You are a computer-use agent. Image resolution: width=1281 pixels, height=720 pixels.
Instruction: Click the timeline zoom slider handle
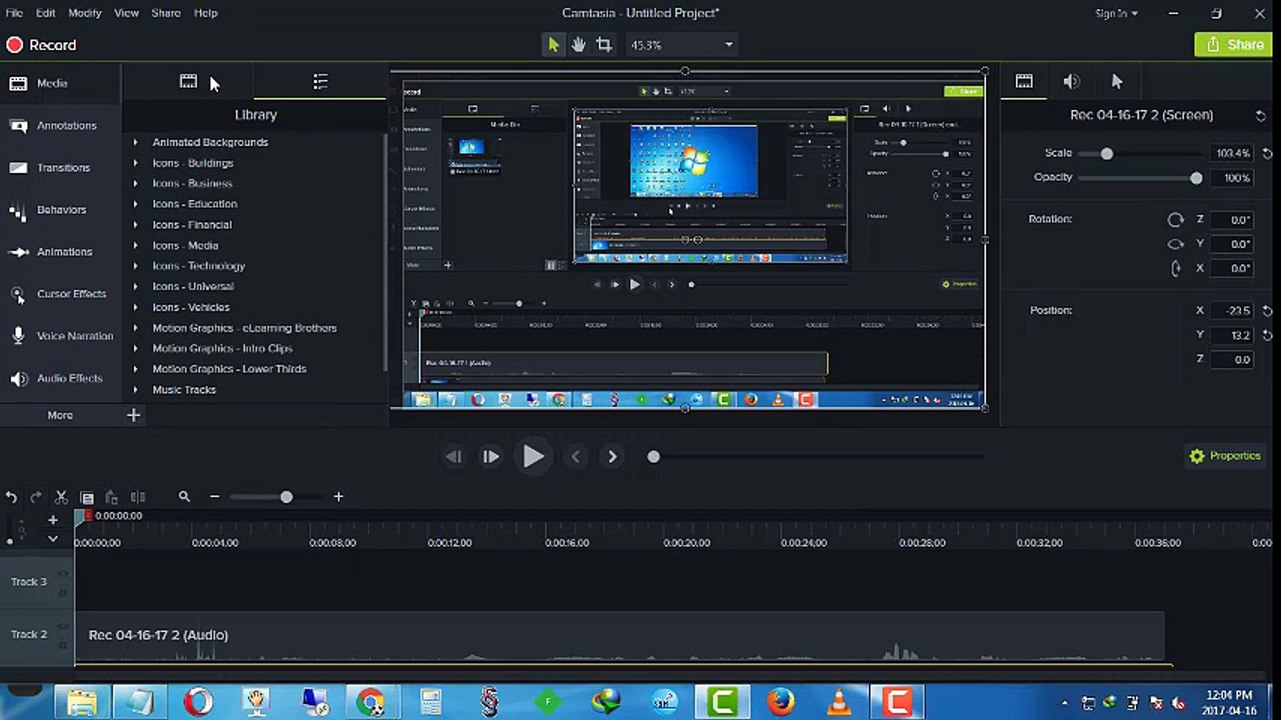click(286, 497)
